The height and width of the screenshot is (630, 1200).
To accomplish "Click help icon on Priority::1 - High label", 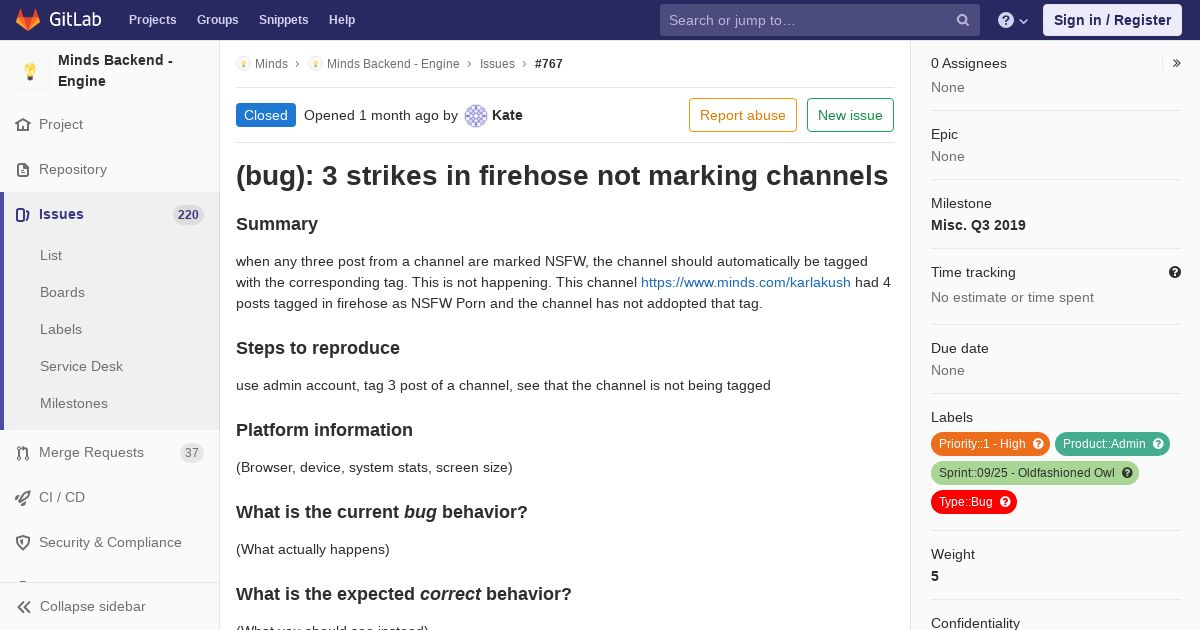I will (x=1038, y=444).
